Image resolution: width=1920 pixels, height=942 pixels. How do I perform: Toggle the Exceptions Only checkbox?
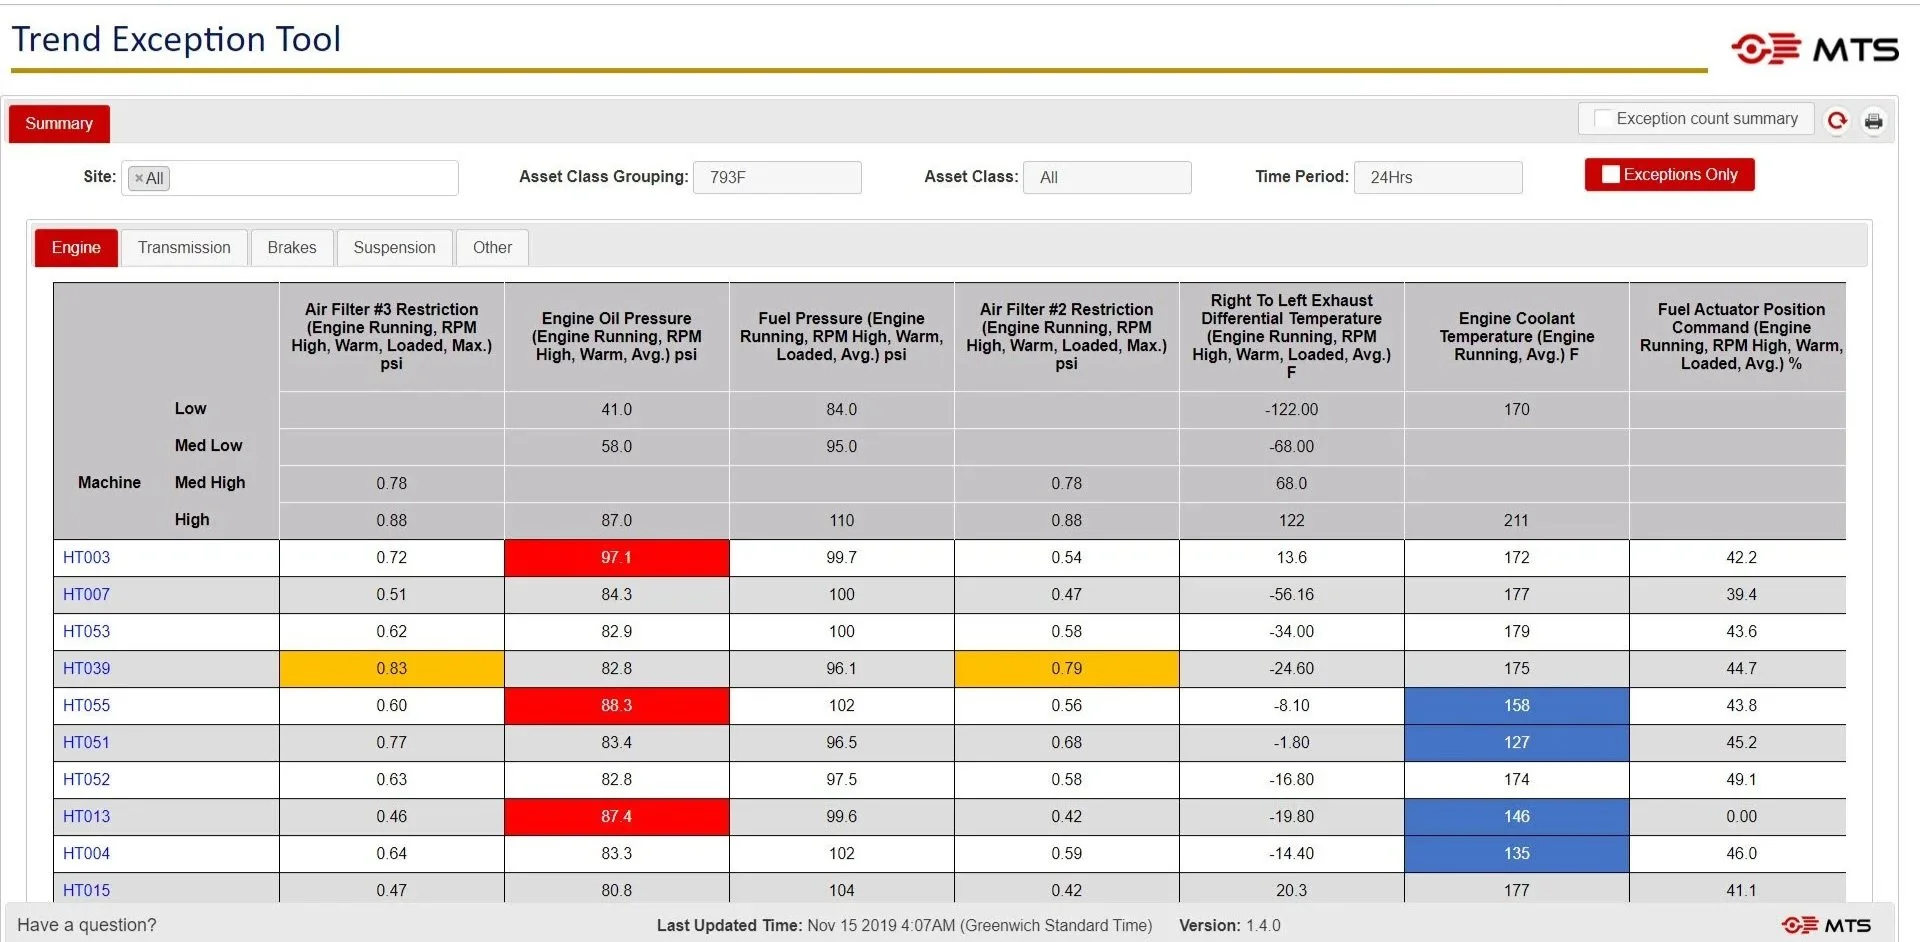pos(1611,173)
